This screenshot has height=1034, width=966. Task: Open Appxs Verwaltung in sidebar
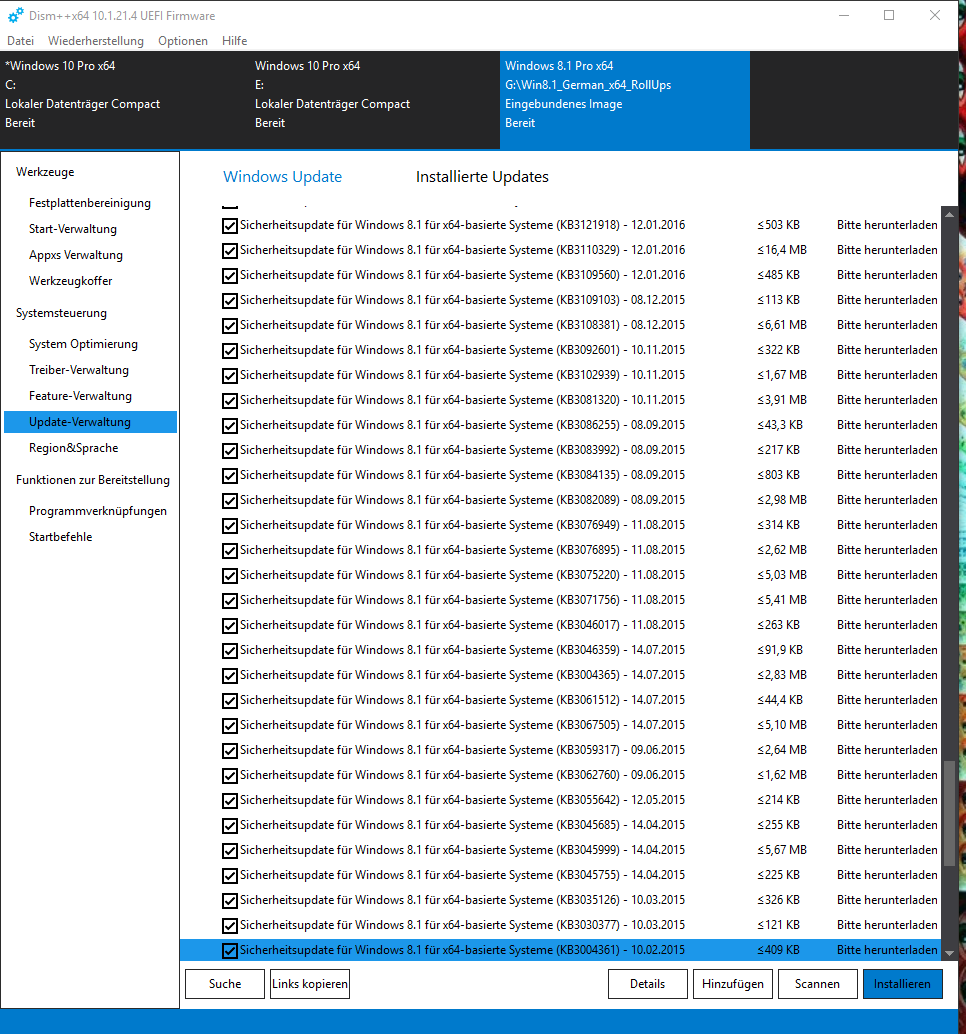76,255
